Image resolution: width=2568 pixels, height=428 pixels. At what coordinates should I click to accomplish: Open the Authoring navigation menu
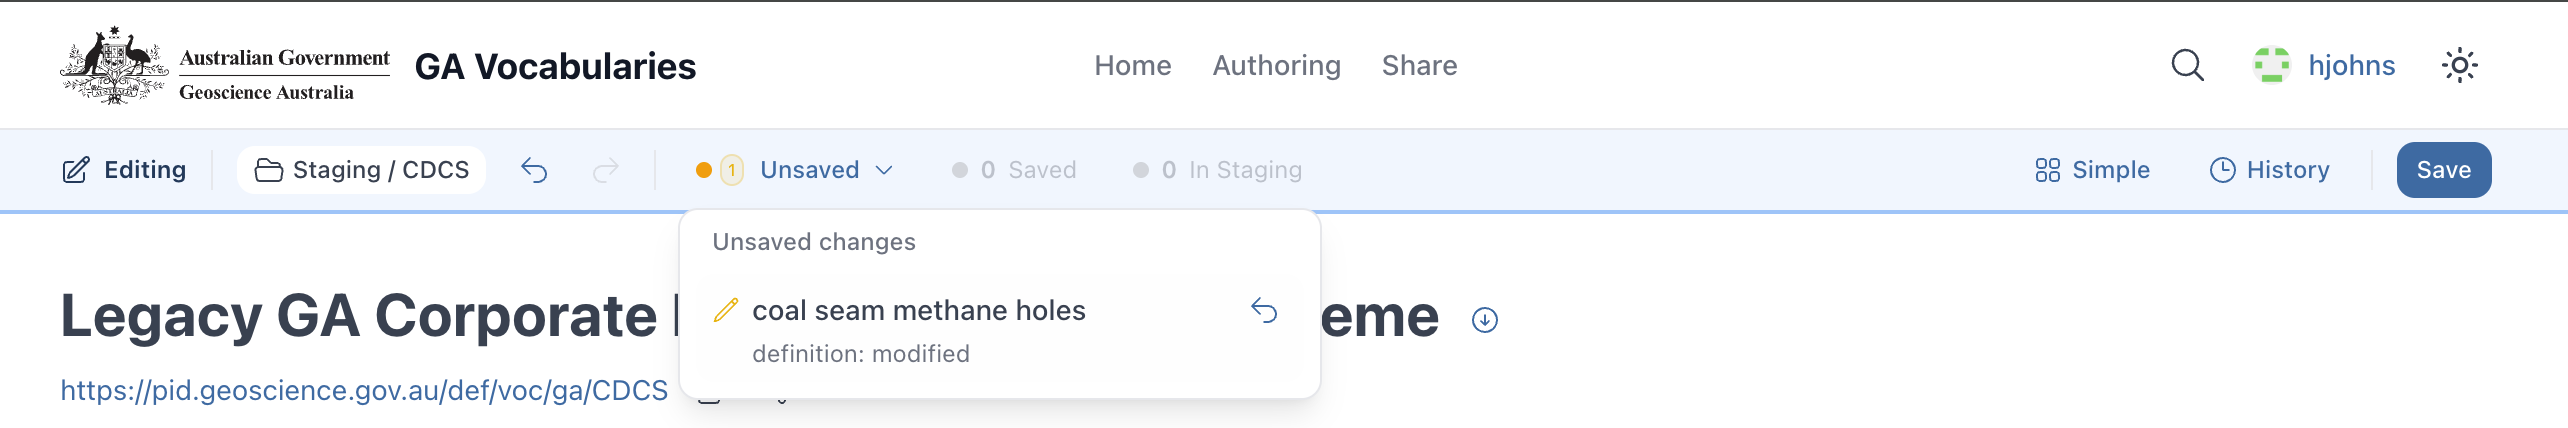(x=1276, y=66)
